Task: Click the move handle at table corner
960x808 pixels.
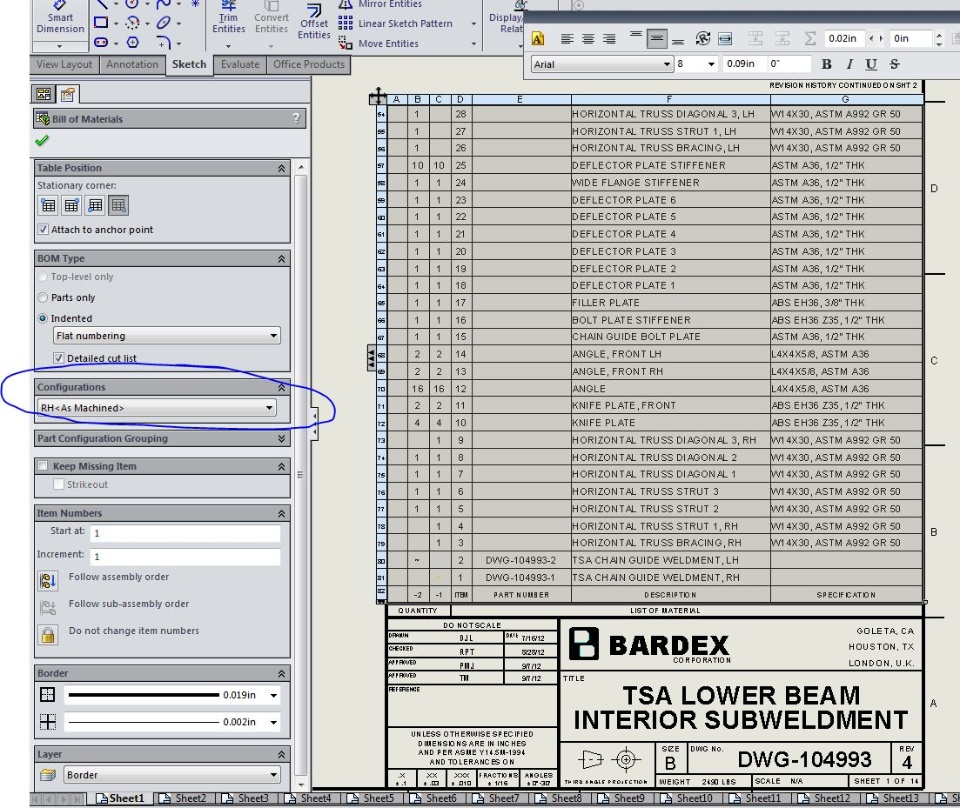Action: (378, 96)
